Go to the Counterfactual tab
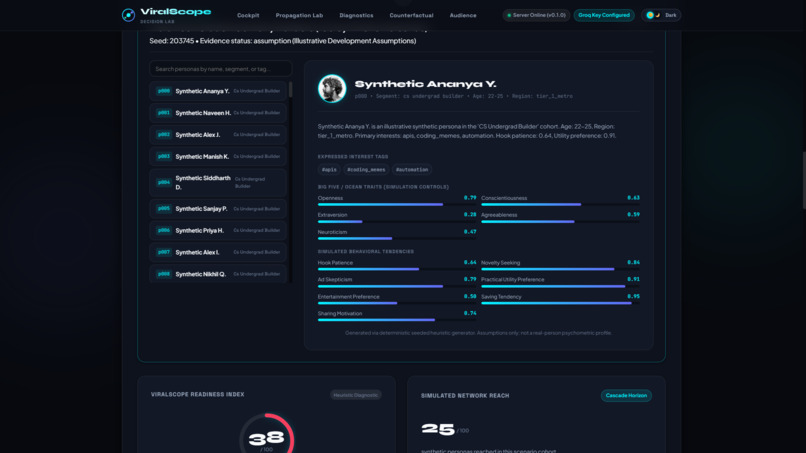This screenshot has width=806, height=453. tap(411, 15)
